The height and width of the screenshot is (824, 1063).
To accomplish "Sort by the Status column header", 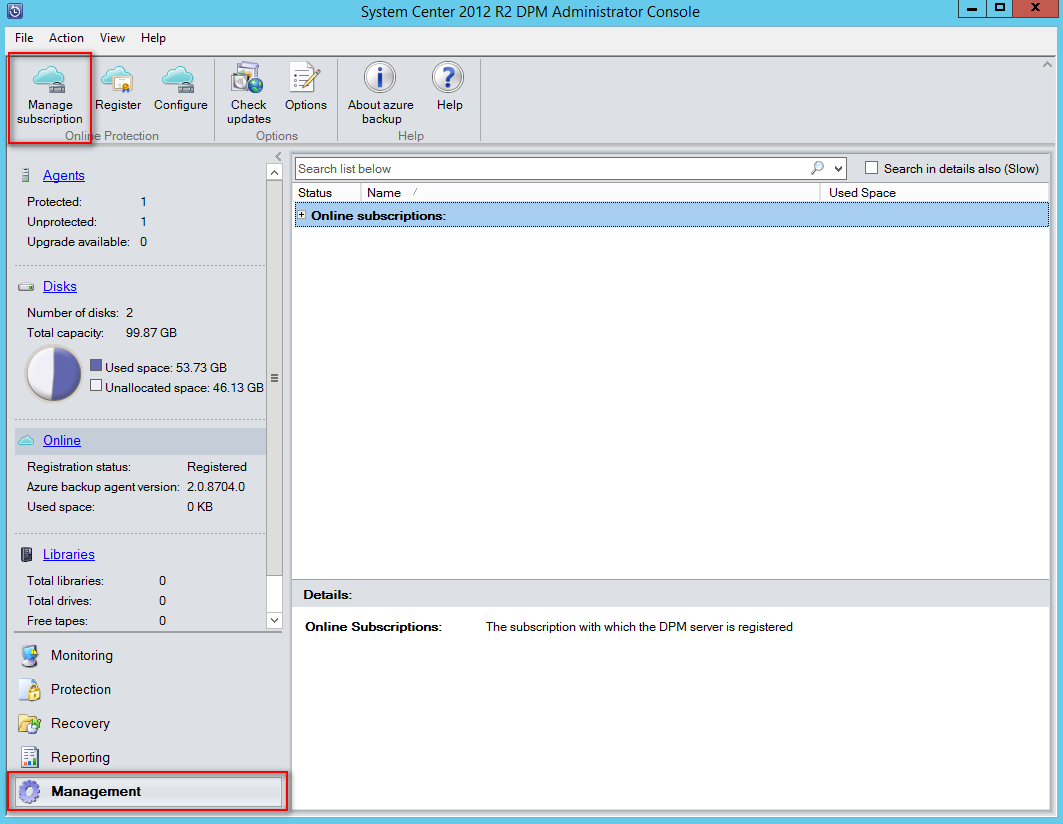I will (x=327, y=193).
